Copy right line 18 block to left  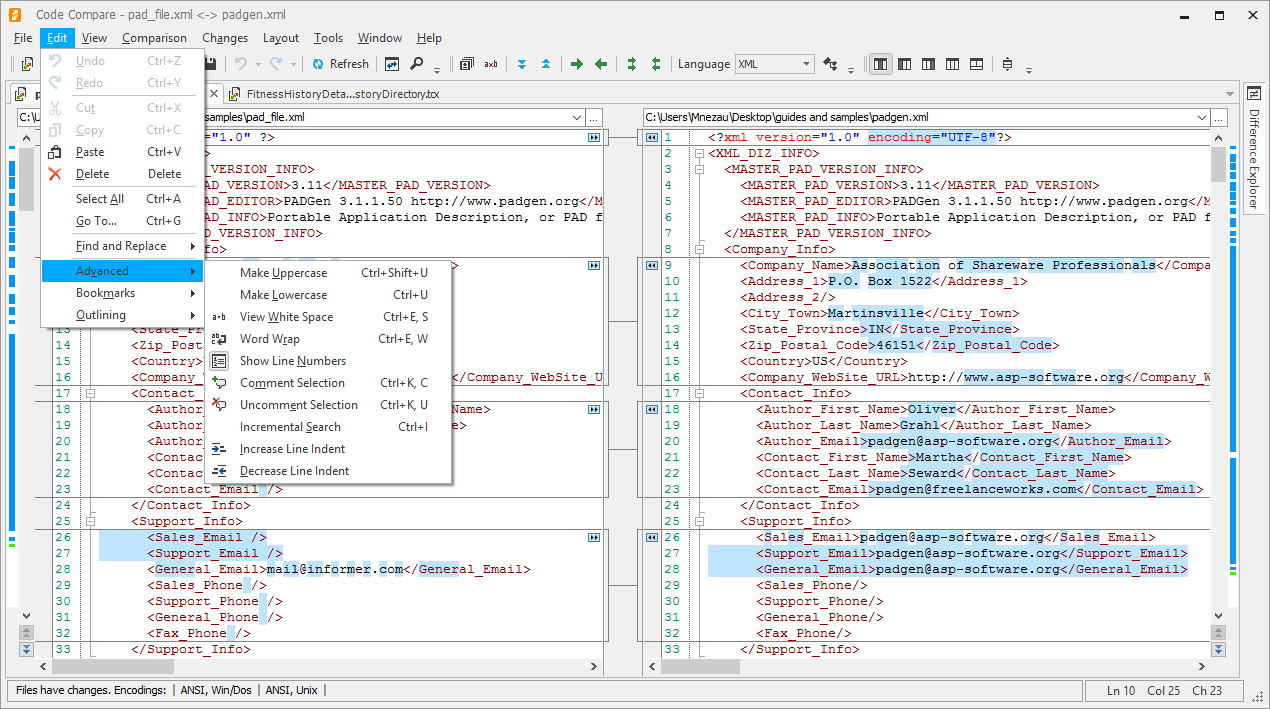coord(651,409)
